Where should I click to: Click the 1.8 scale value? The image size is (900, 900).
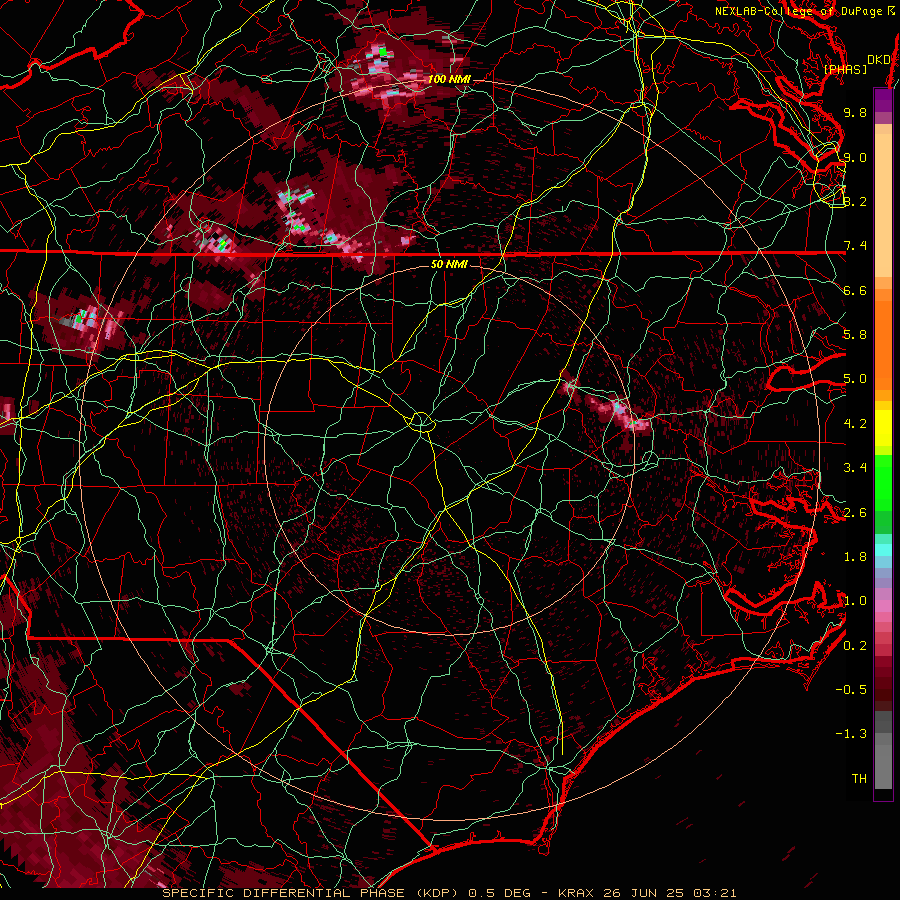(855, 557)
